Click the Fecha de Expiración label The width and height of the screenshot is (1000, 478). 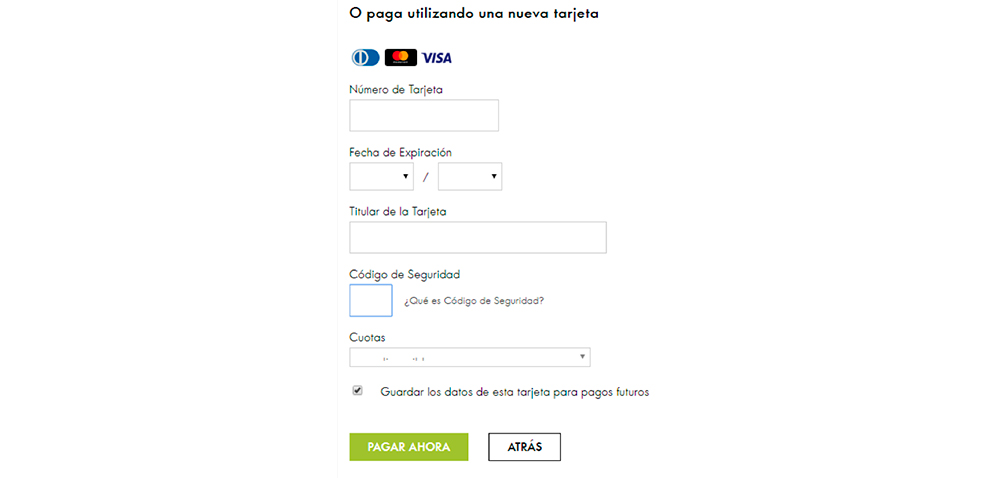pyautogui.click(x=401, y=152)
